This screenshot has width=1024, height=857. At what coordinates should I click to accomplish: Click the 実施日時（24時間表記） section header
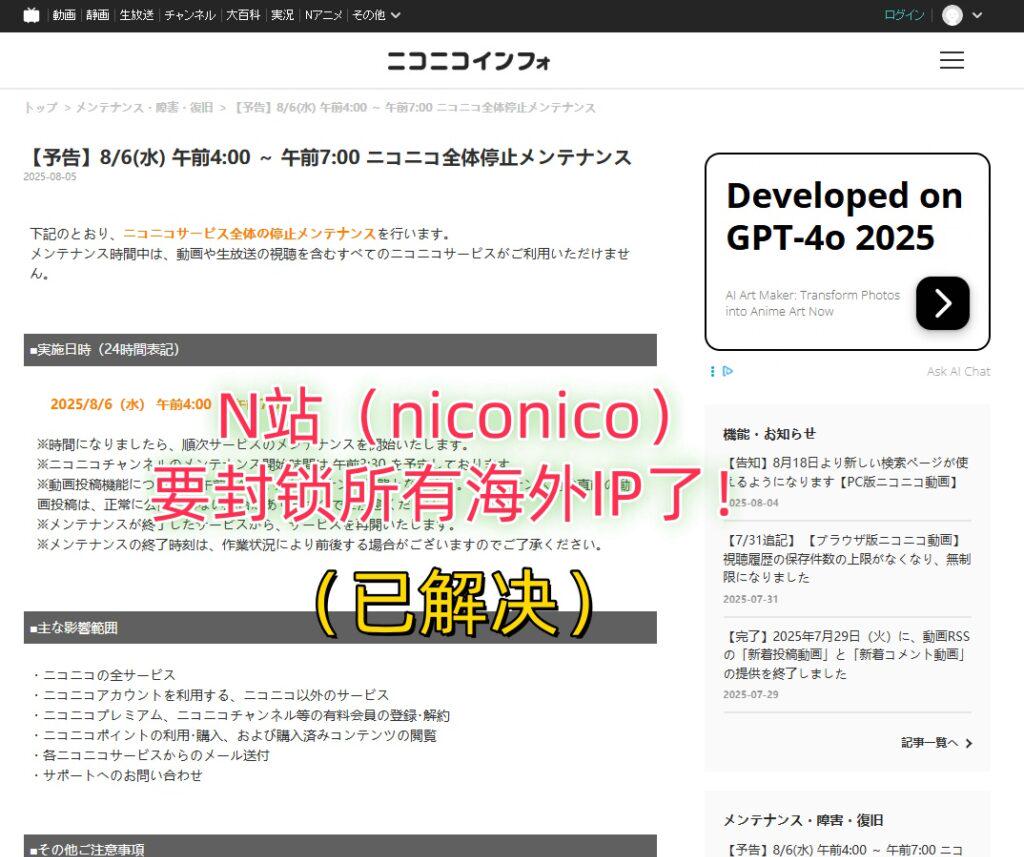pyautogui.click(x=340, y=349)
